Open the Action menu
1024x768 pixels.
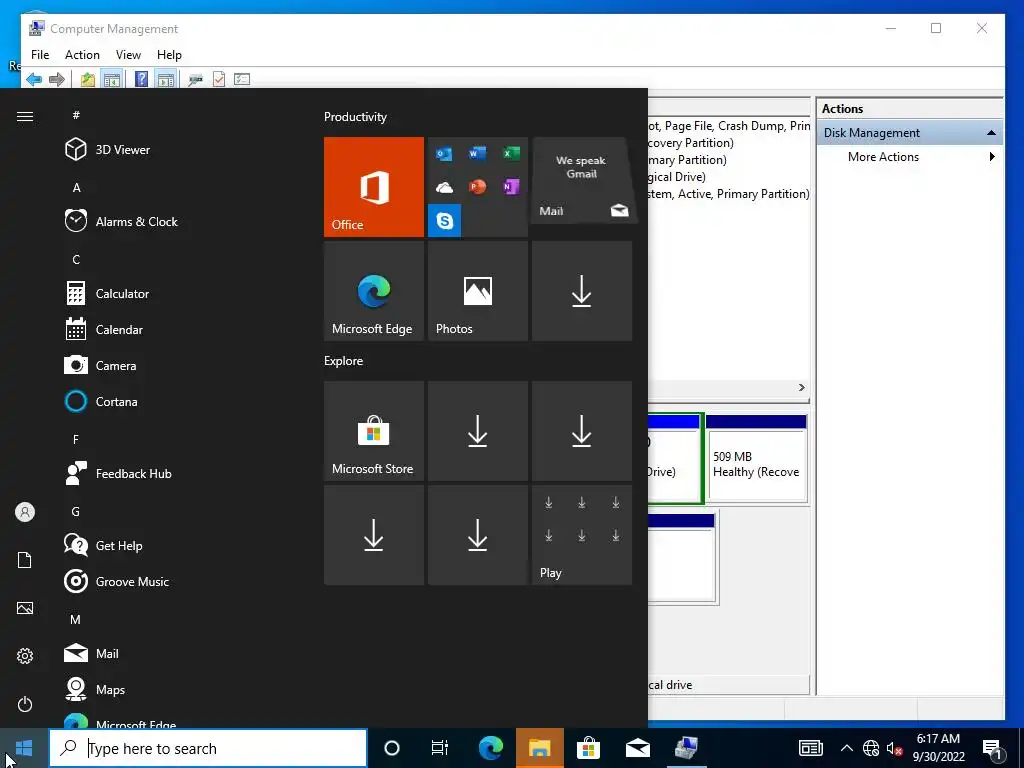[82, 55]
